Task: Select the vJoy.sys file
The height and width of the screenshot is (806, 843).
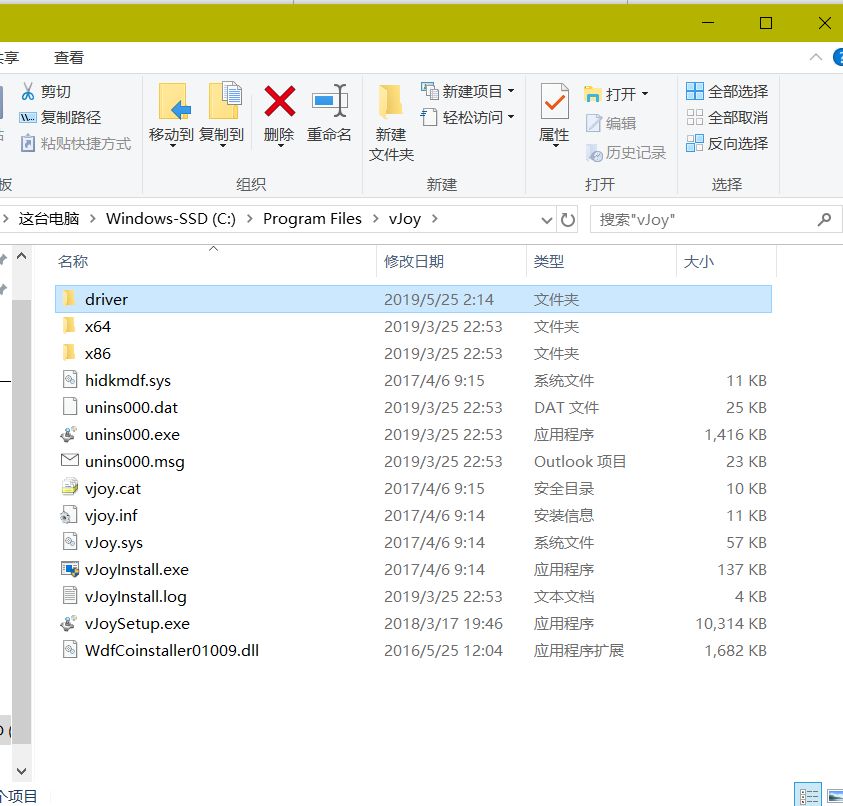Action: [413, 543]
